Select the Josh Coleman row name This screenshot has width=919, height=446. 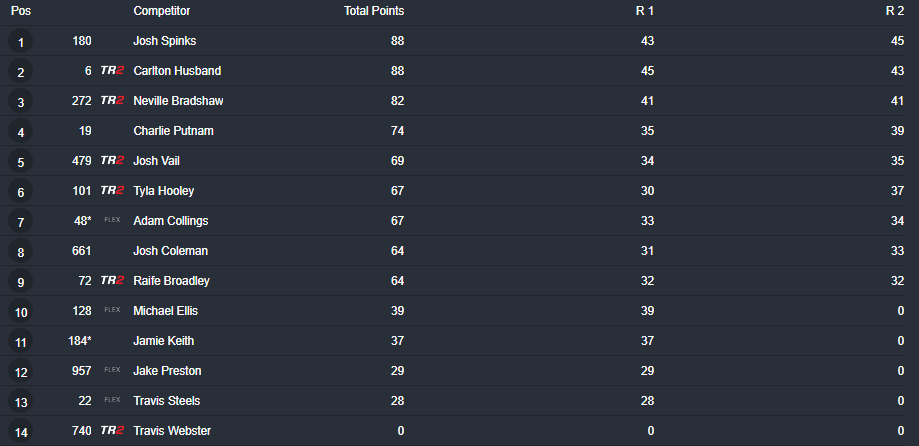click(171, 251)
